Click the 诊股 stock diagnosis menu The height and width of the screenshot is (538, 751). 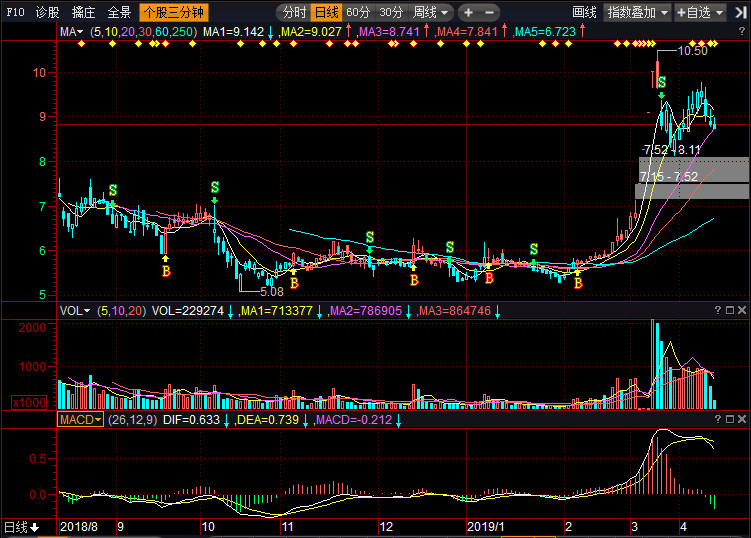point(47,13)
